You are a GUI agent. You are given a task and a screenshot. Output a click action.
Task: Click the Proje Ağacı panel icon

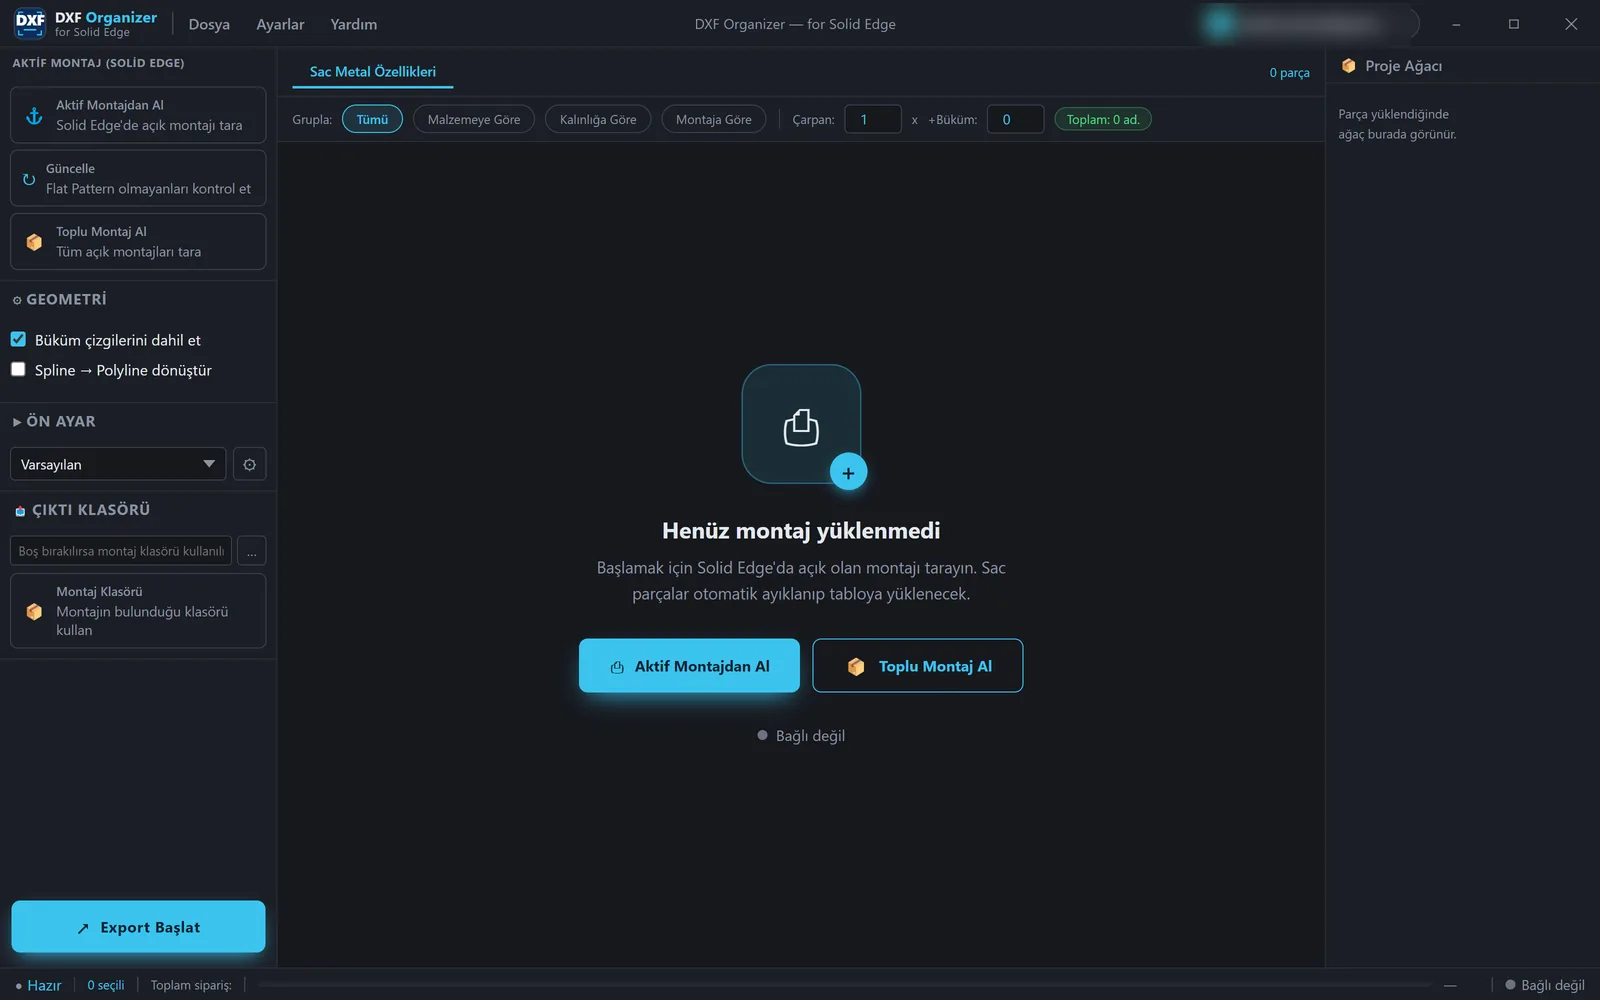coord(1348,66)
